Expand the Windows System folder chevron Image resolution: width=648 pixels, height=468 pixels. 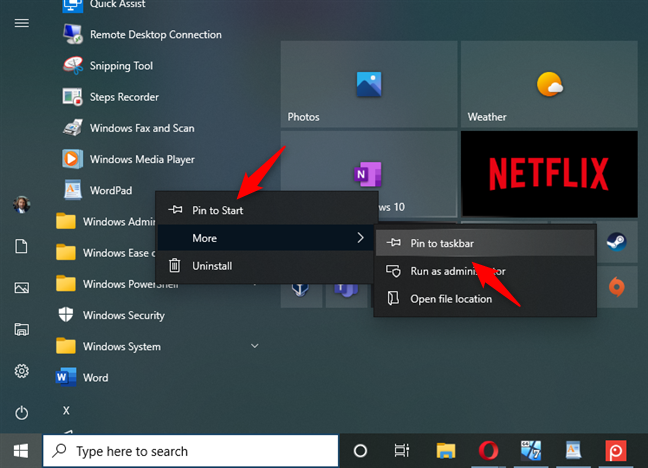click(255, 346)
